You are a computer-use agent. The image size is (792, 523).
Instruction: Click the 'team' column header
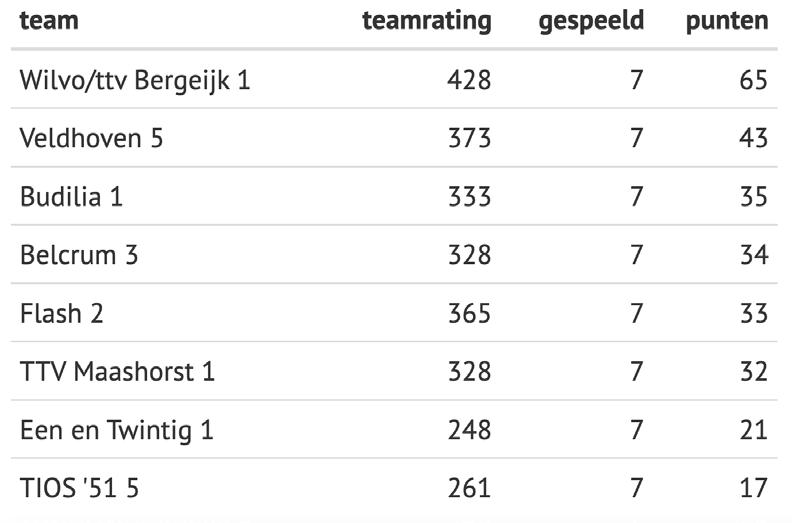[49, 21]
